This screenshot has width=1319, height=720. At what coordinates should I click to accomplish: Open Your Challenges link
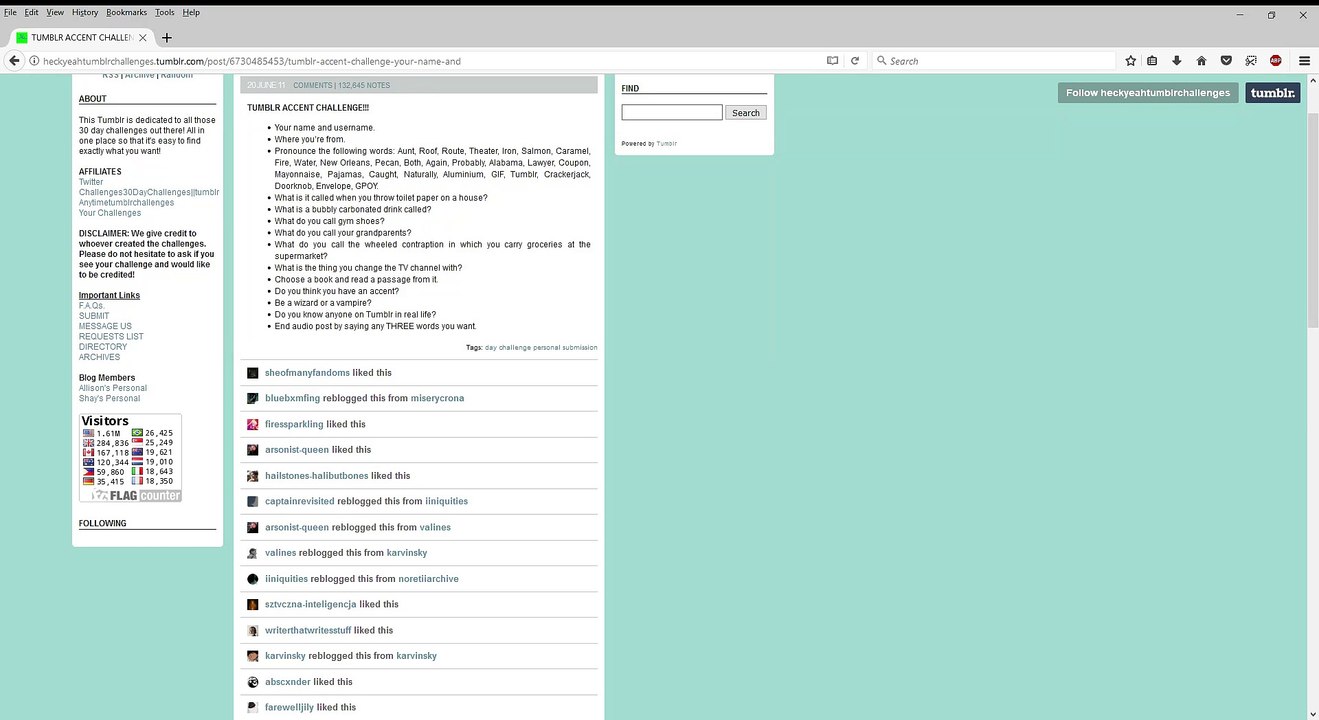[110, 213]
